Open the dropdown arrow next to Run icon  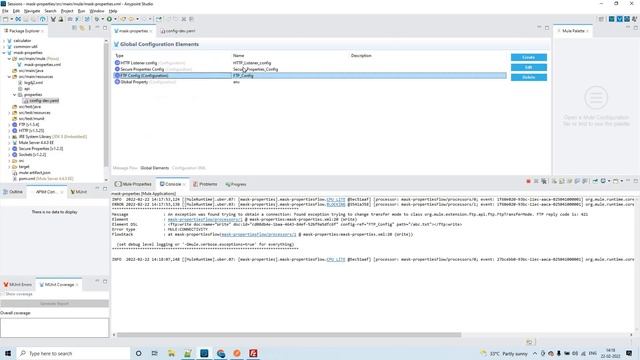tap(115, 19)
